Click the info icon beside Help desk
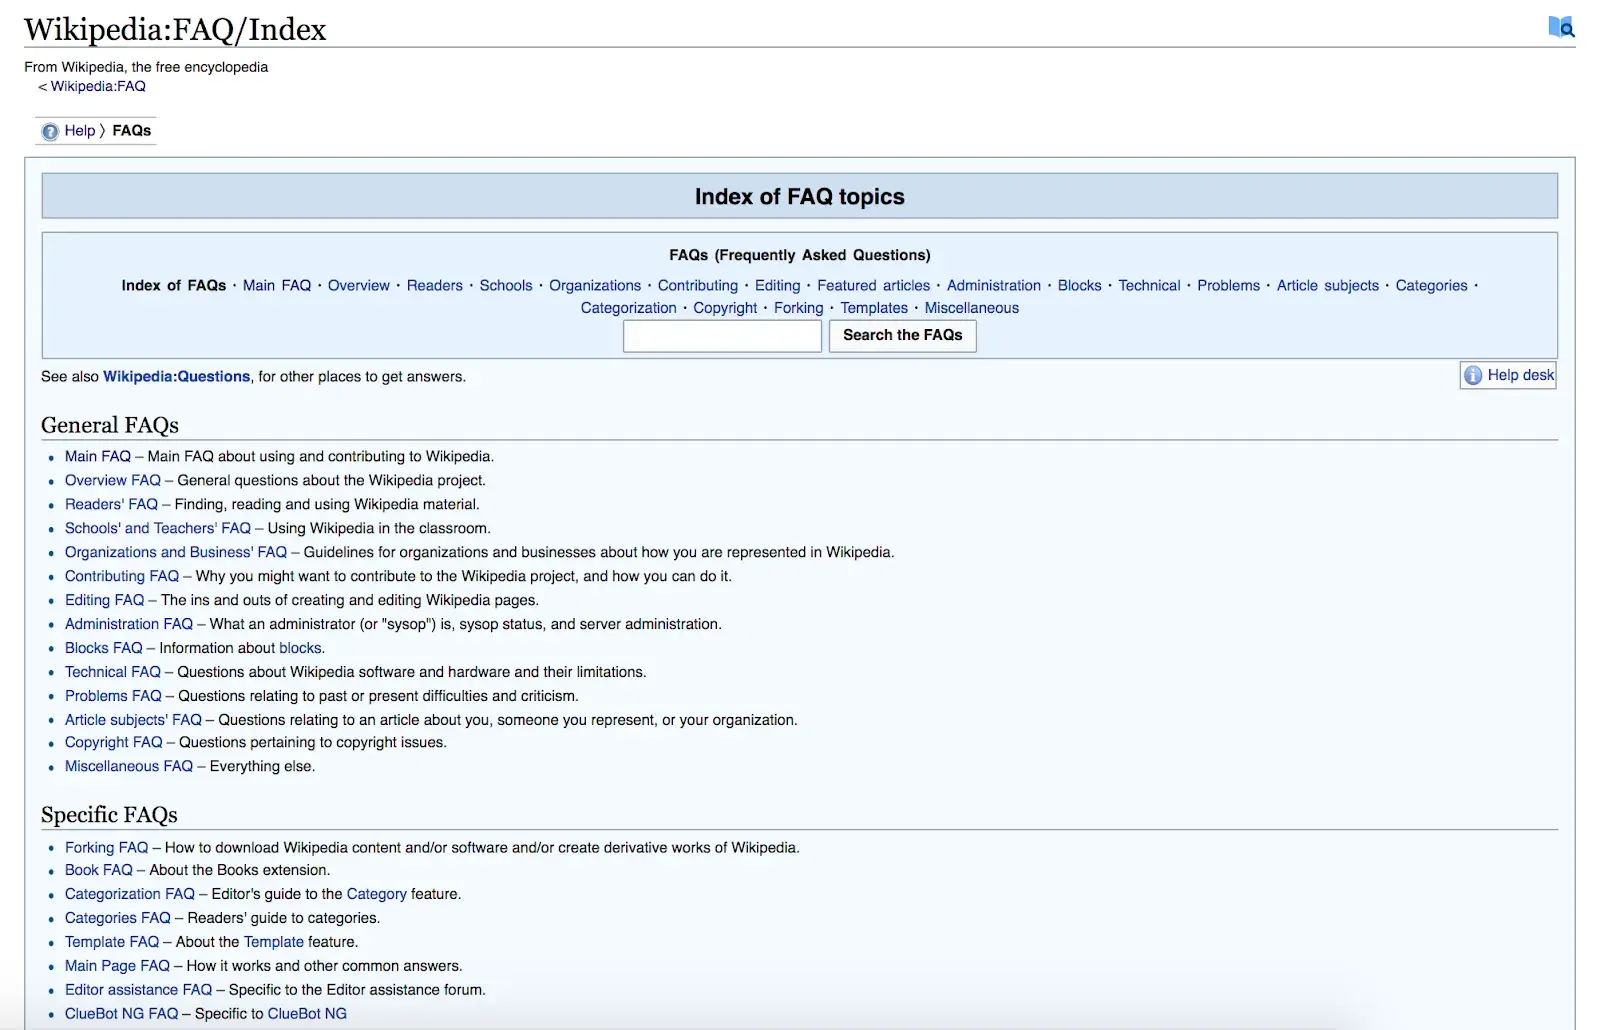 (1471, 375)
